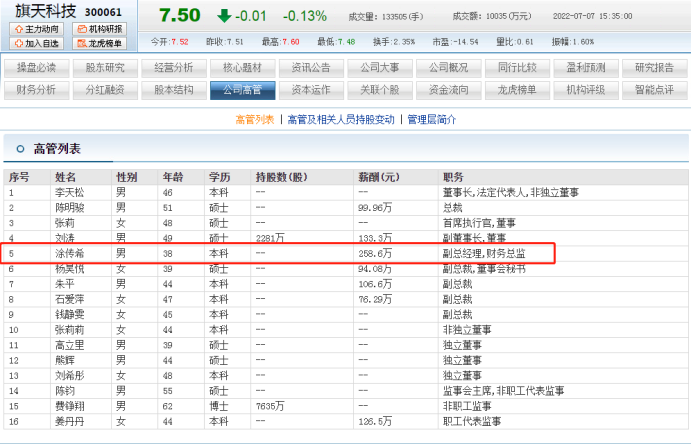Select name 钱静雯 in the table
The image size is (691, 444).
[x=70, y=315]
